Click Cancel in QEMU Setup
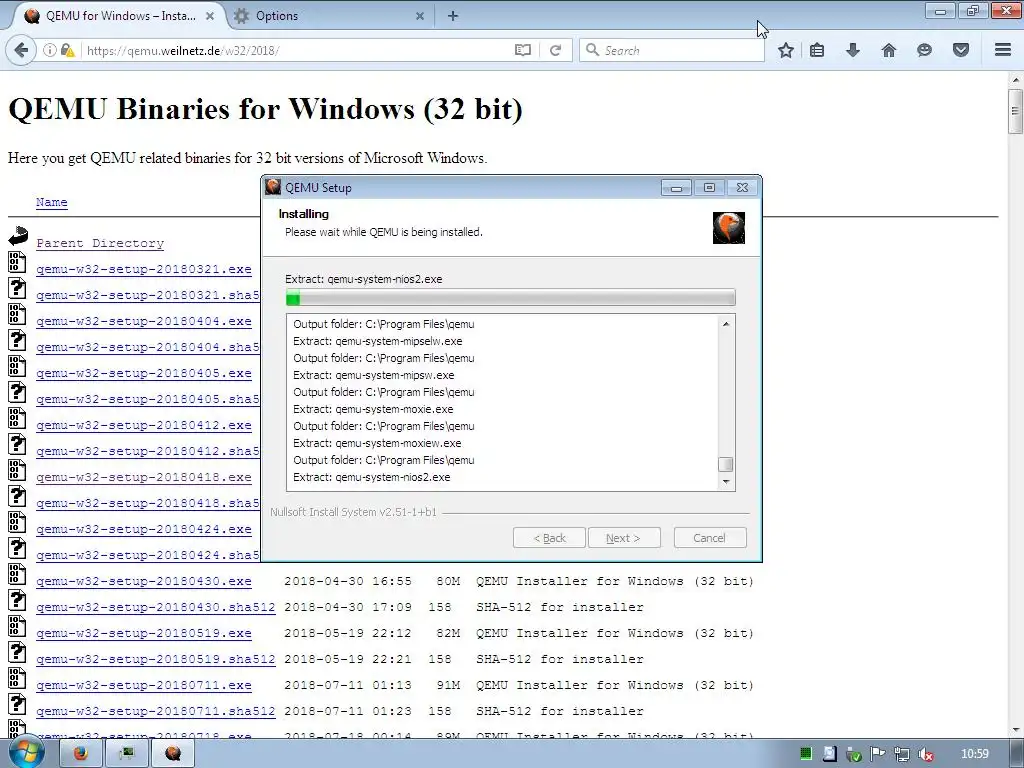The width and height of the screenshot is (1024, 768). [710, 537]
